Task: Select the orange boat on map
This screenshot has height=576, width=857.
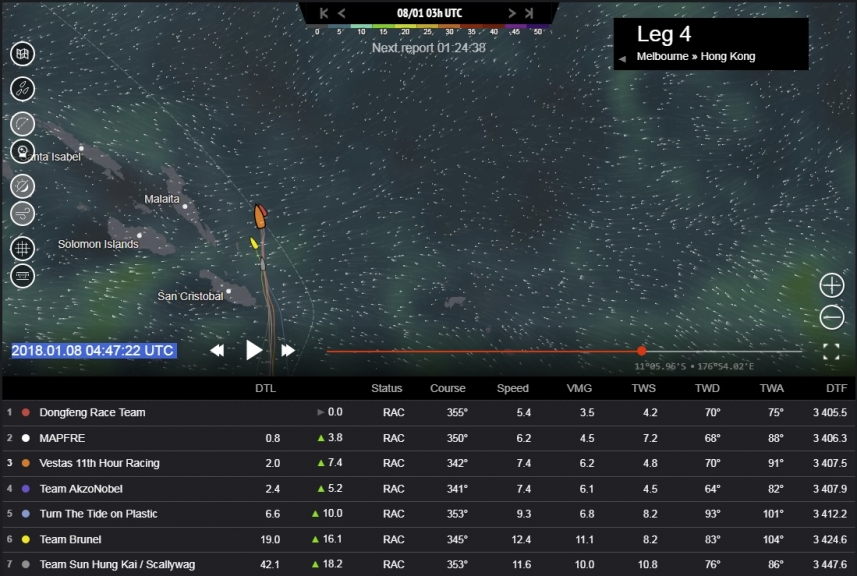Action: (260, 216)
